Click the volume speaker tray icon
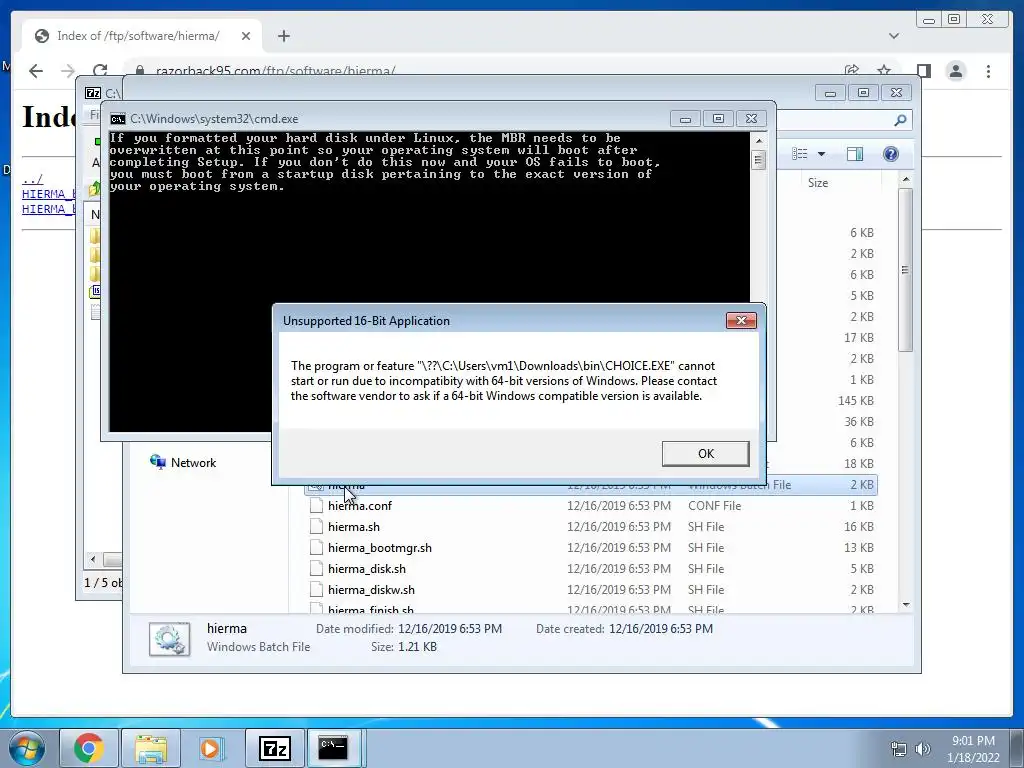Image resolution: width=1024 pixels, height=768 pixels. click(923, 749)
